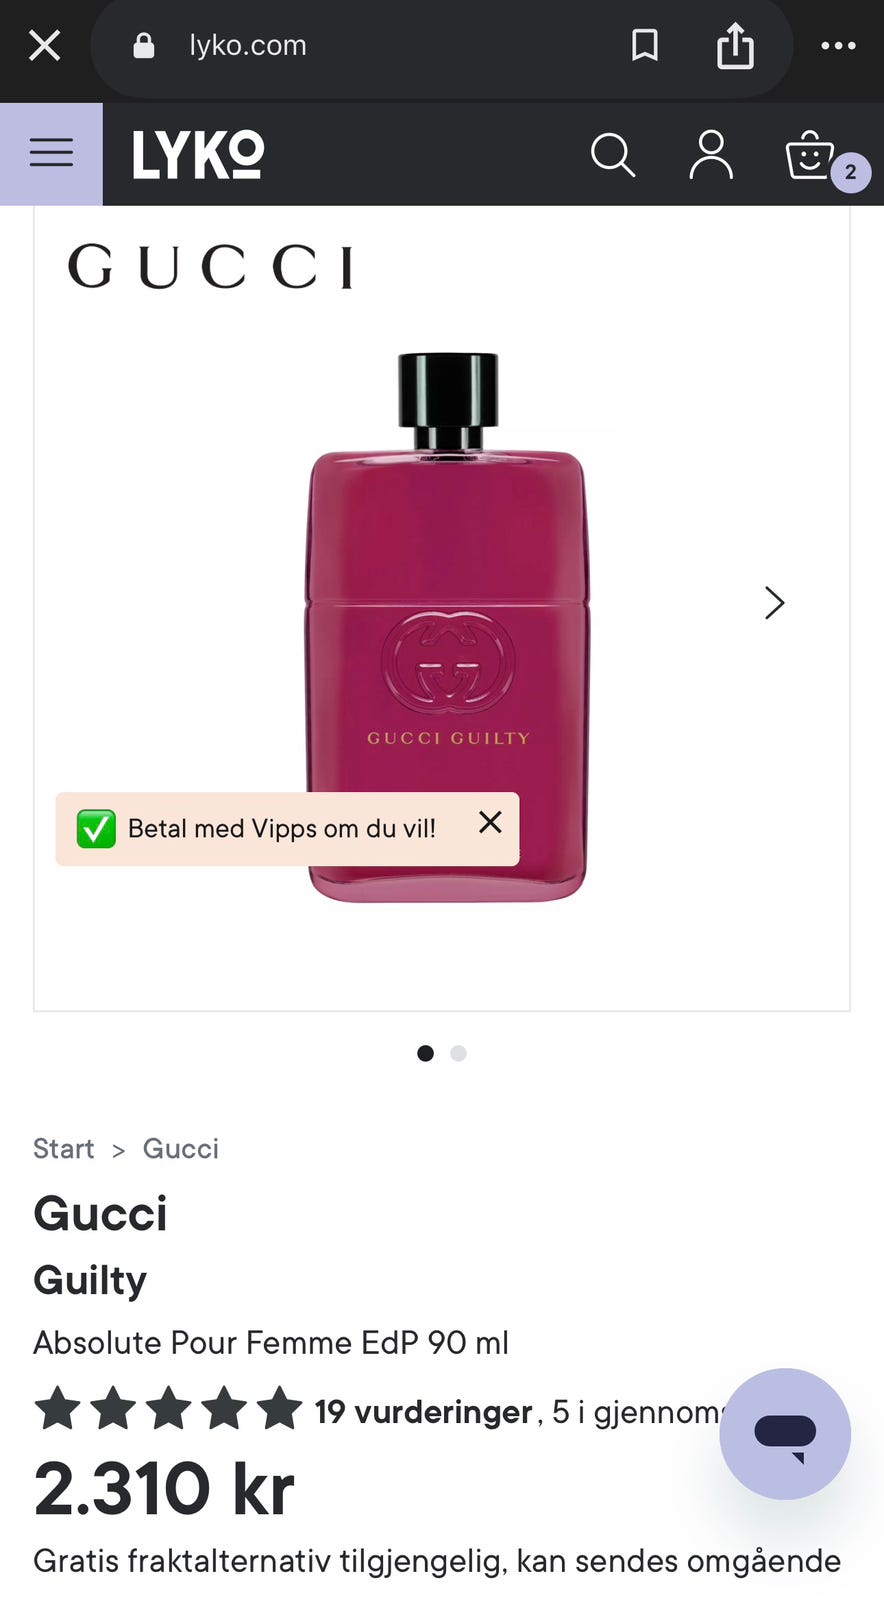Open the Gucci breadcrumb link
The width and height of the screenshot is (884, 1600).
[180, 1148]
